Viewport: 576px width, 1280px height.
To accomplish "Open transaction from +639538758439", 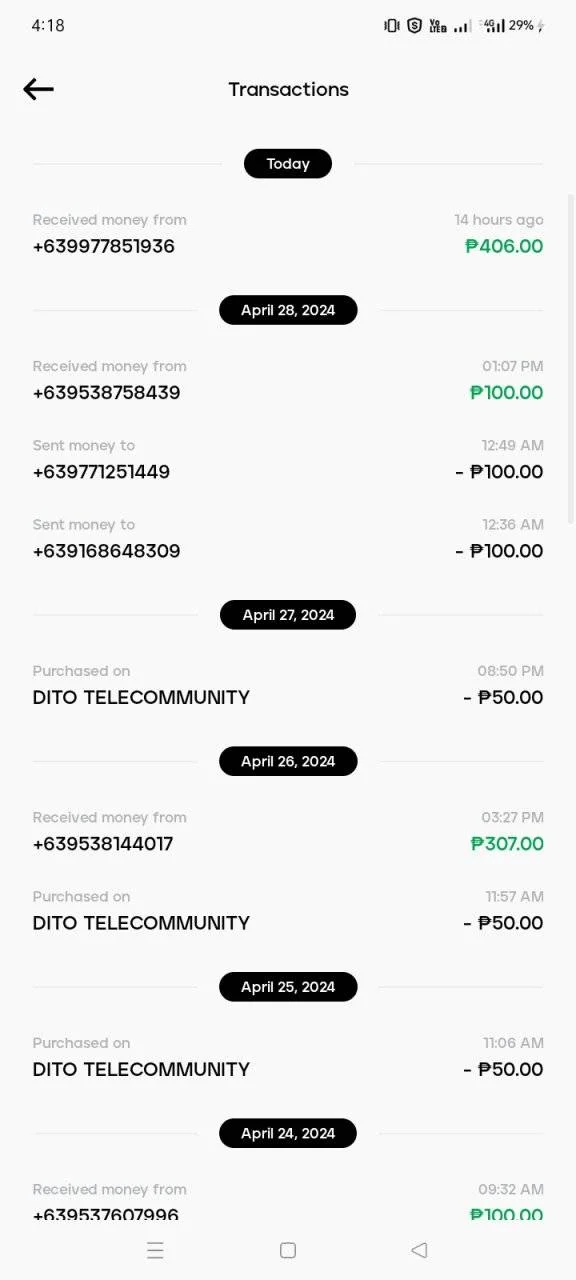I will pos(288,380).
